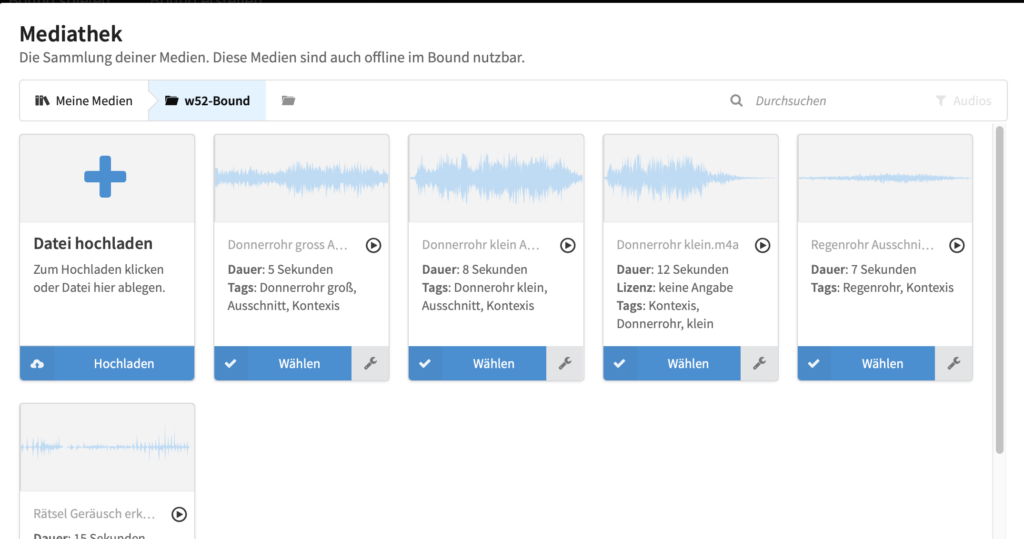Click the big plus upload icon

point(105,177)
